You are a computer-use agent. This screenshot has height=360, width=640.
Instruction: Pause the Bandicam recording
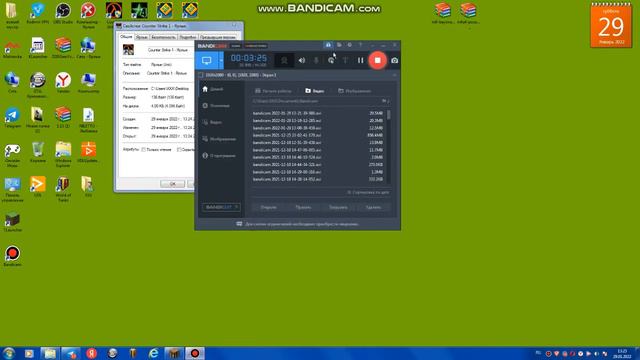click(360, 60)
